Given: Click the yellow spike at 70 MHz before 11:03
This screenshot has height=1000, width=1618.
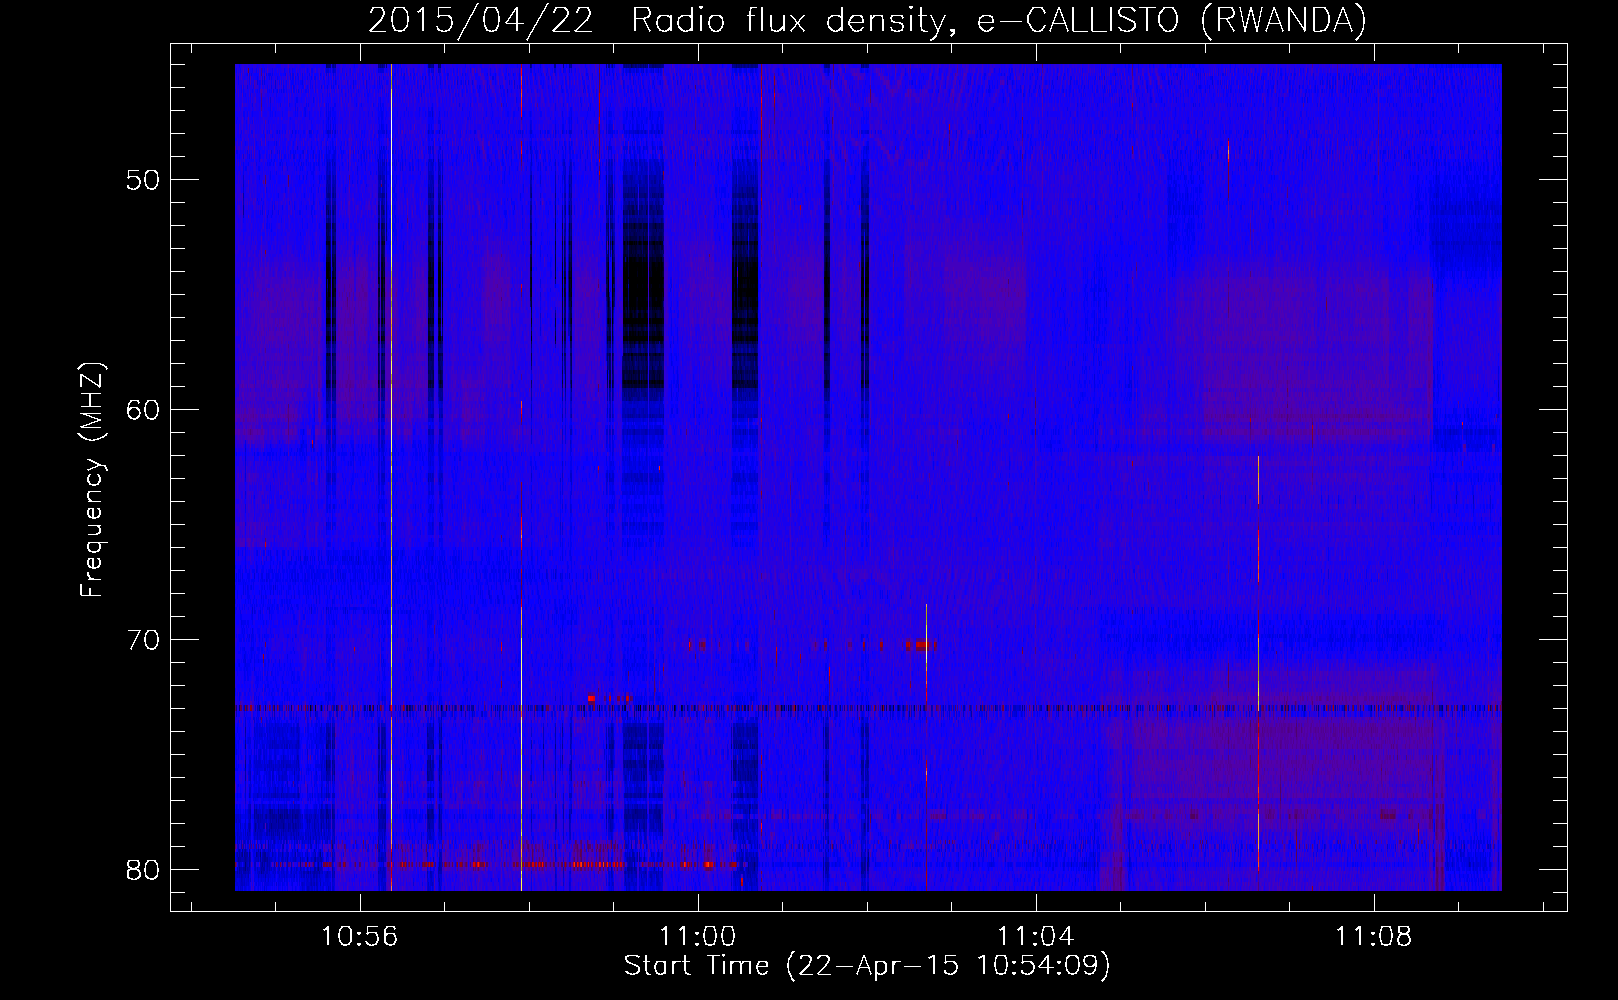Looking at the screenshot, I should click(x=927, y=655).
